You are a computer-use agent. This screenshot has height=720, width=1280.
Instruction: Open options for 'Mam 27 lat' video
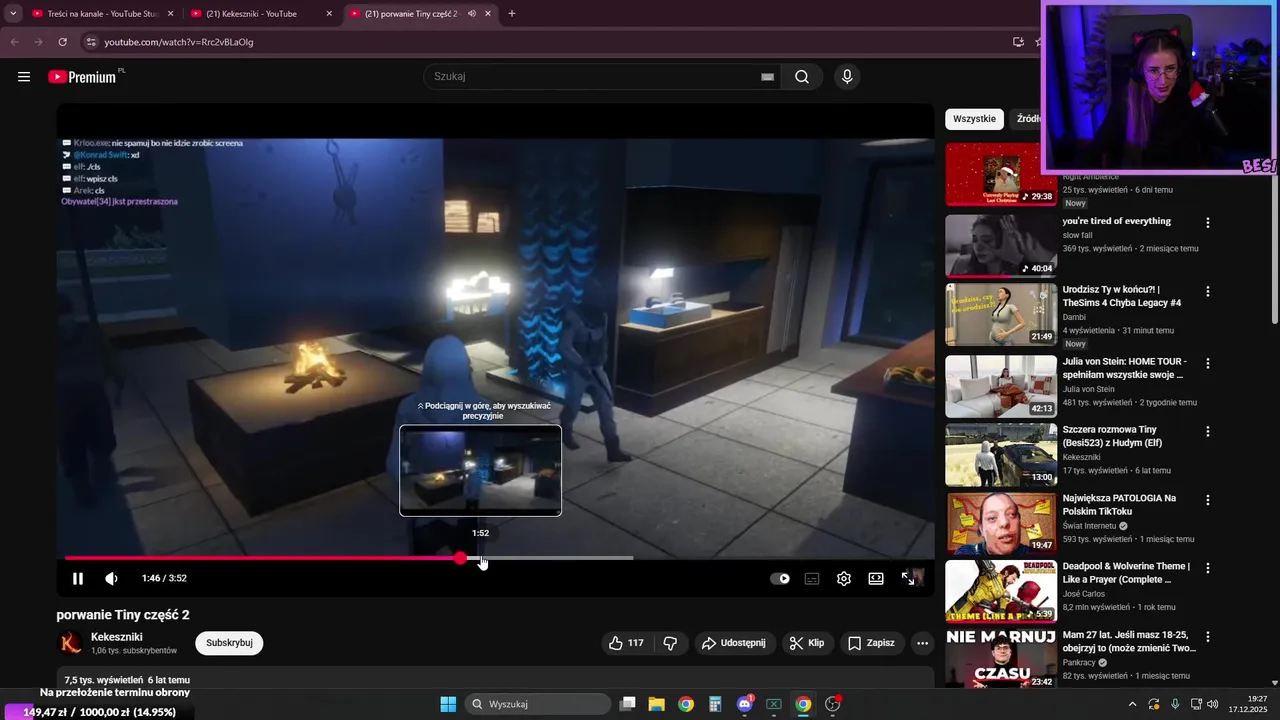pos(1208,636)
